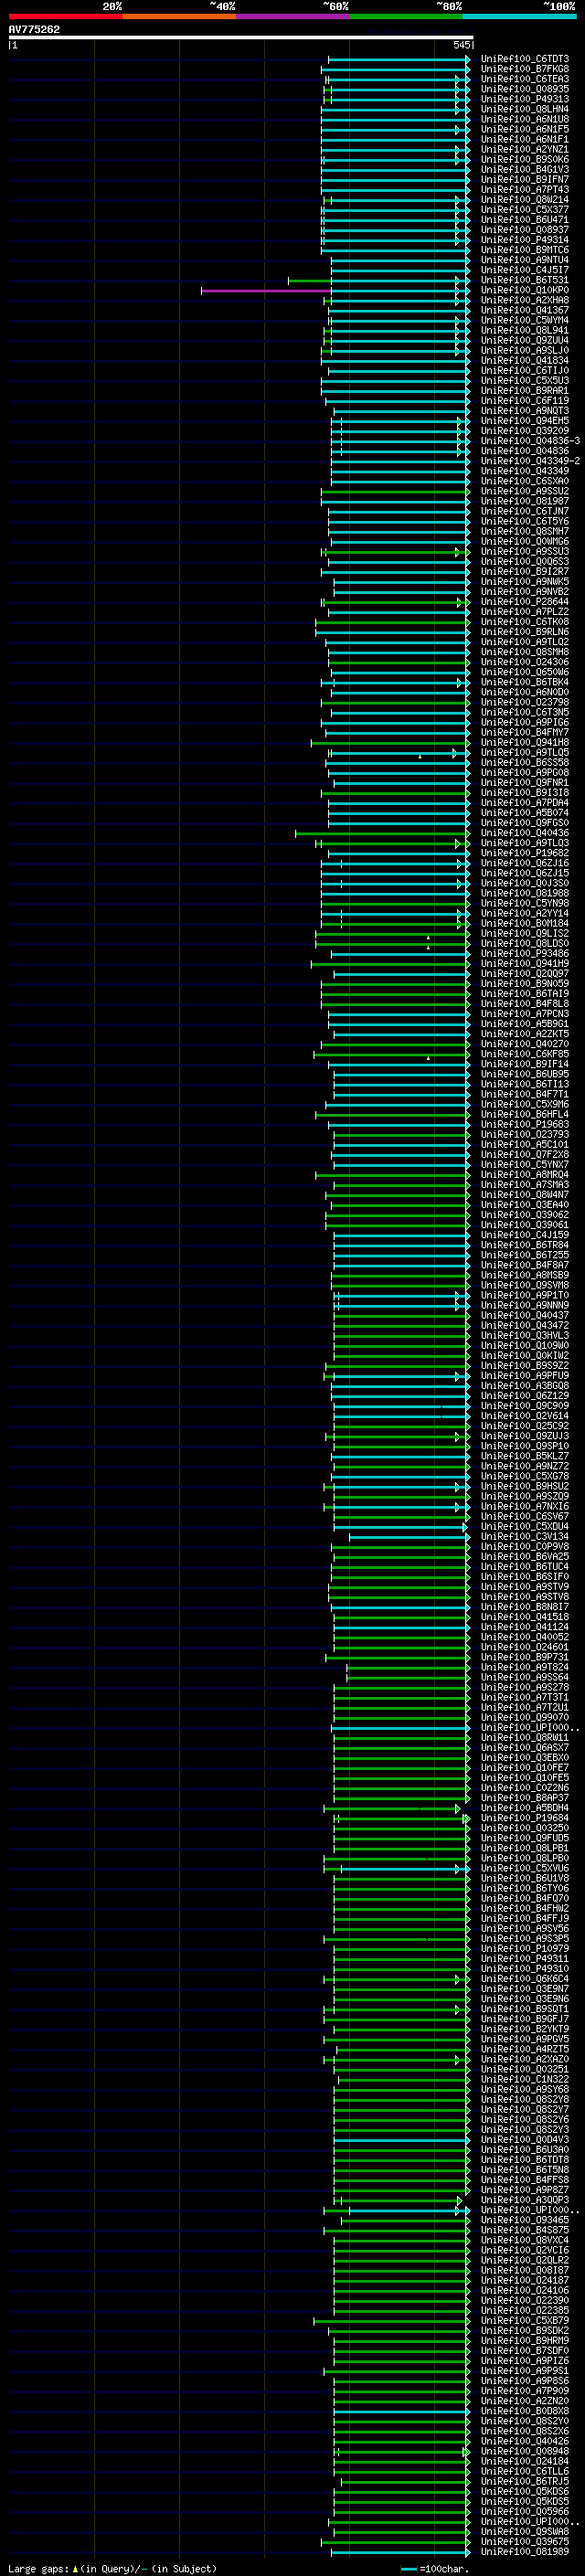
Task: Select hit label UniRef100_Q2V614
Action: 525,1416
